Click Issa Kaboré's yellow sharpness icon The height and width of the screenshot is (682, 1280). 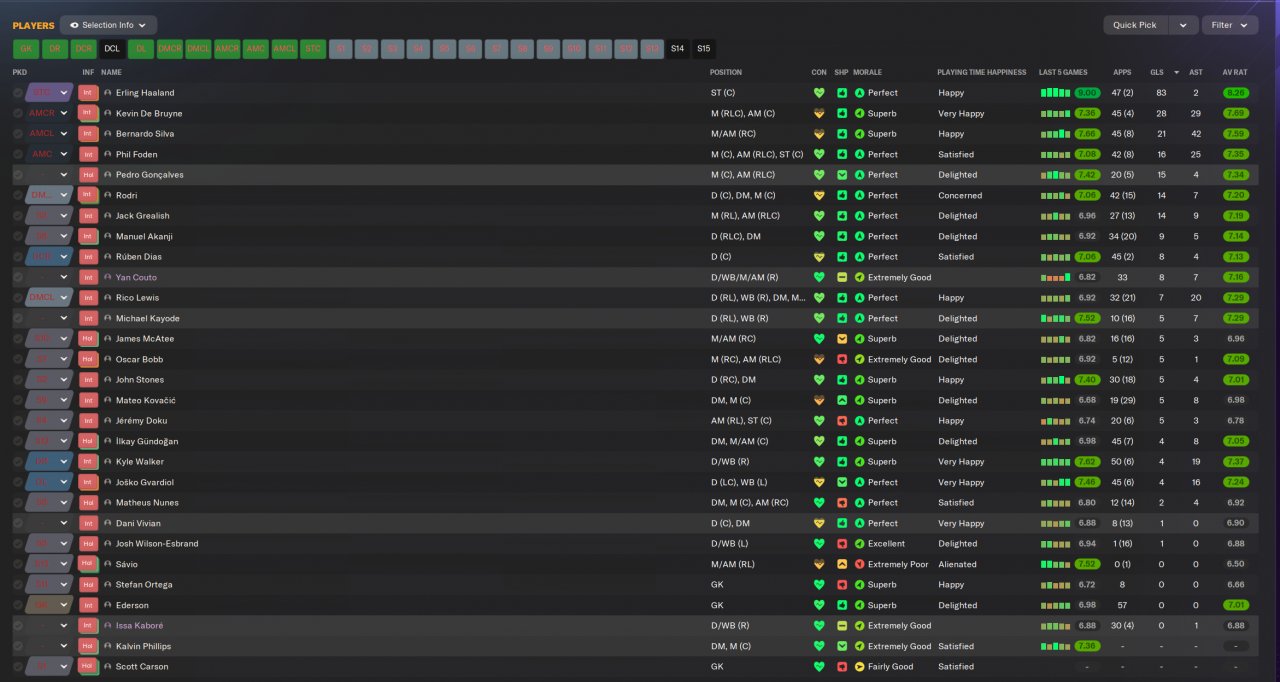(x=842, y=626)
